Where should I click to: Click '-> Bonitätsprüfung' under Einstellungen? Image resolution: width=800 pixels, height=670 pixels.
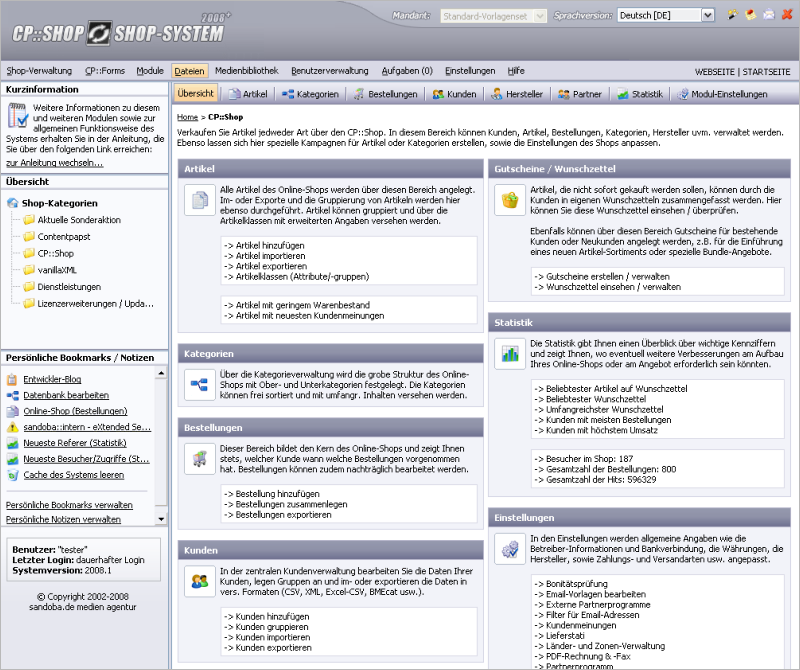point(571,584)
